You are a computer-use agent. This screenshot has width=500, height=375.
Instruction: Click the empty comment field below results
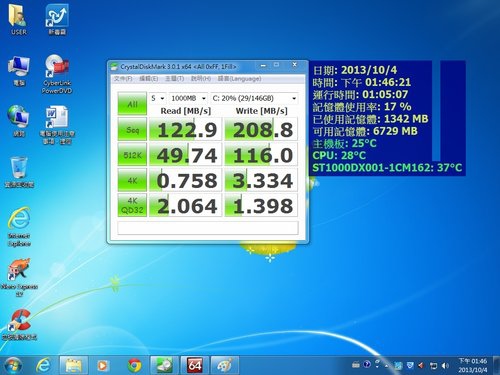[x=208, y=228]
